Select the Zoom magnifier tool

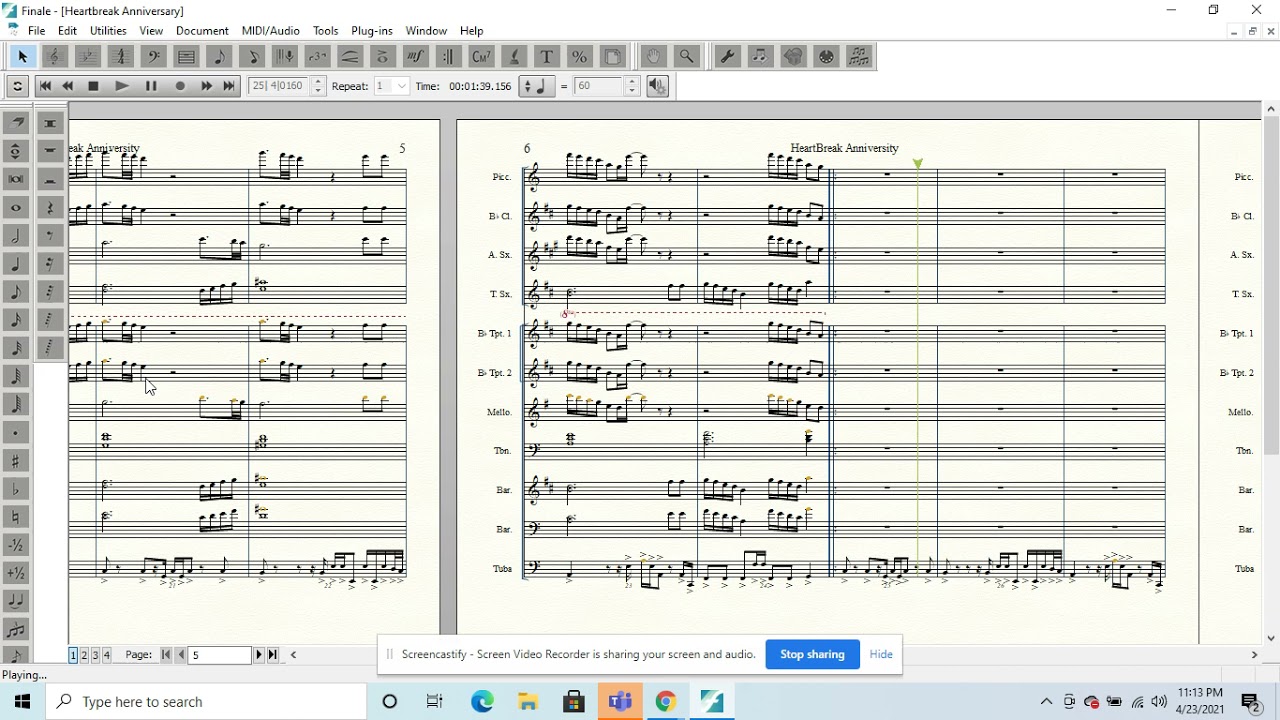(x=686, y=57)
